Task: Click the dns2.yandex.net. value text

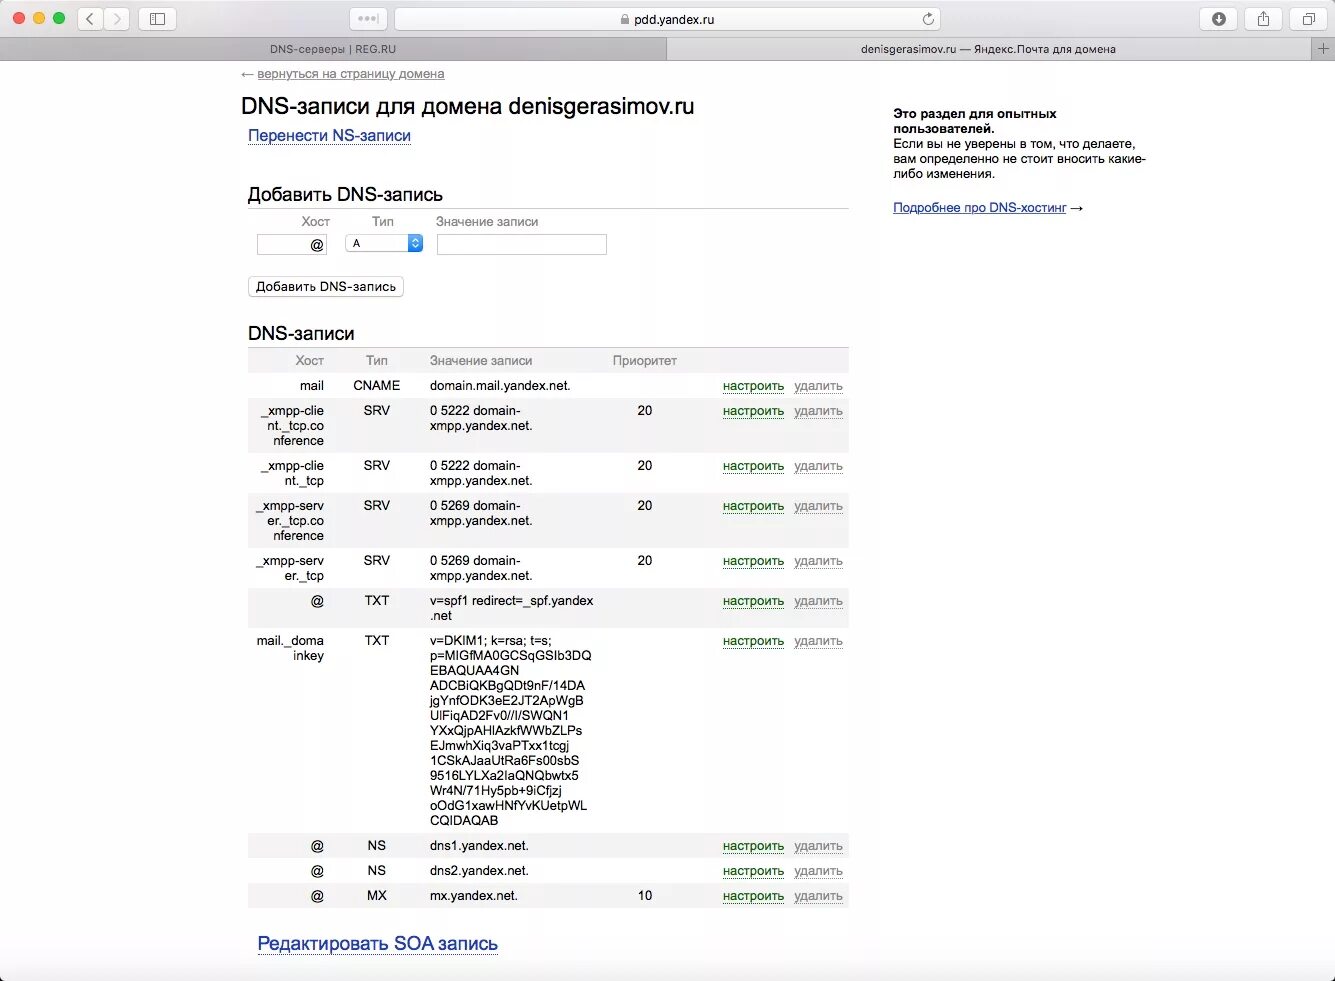Action: tap(479, 871)
